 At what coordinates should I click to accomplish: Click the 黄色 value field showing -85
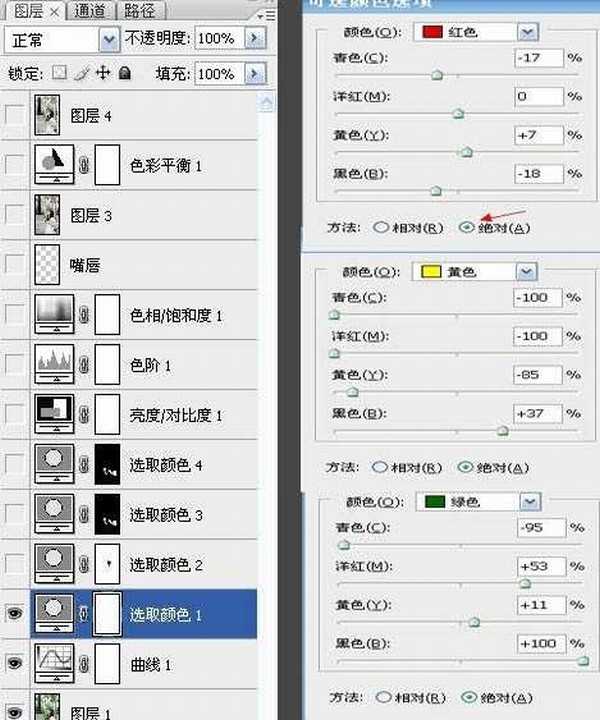(538, 375)
